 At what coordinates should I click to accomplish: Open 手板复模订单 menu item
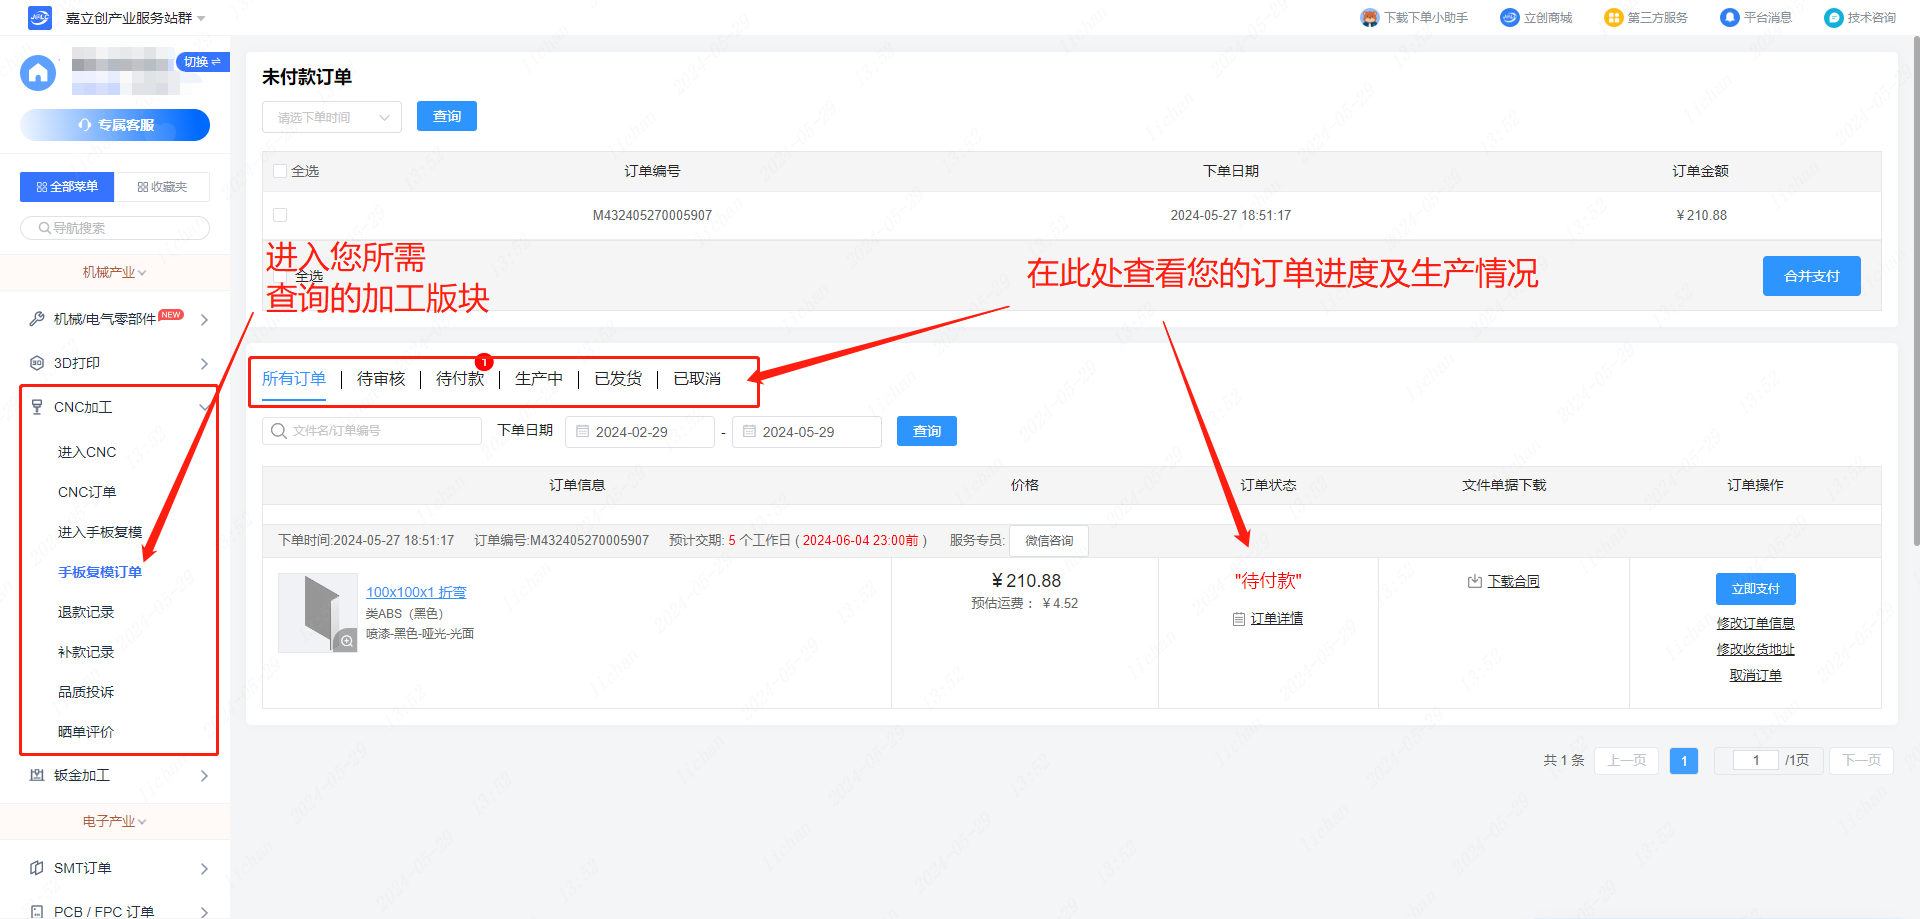pos(100,572)
